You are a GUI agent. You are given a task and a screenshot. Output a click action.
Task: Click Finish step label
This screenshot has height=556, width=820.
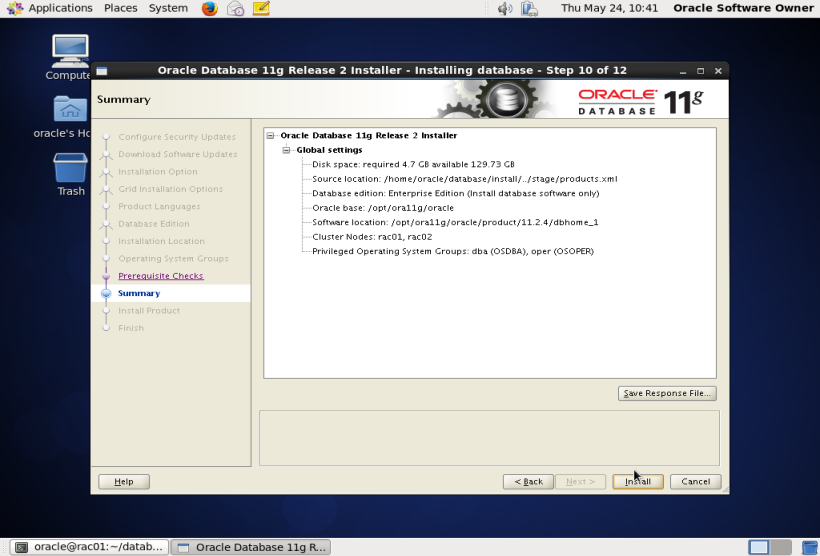pos(131,328)
